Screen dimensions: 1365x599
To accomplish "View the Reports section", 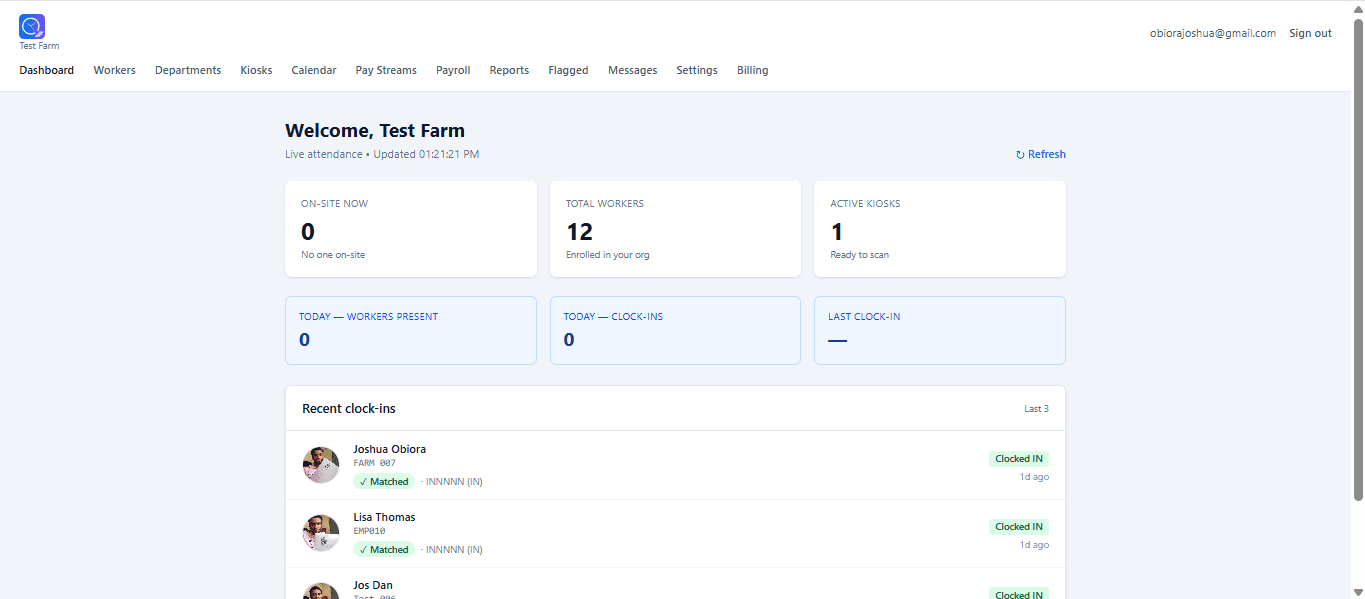I will pos(509,70).
